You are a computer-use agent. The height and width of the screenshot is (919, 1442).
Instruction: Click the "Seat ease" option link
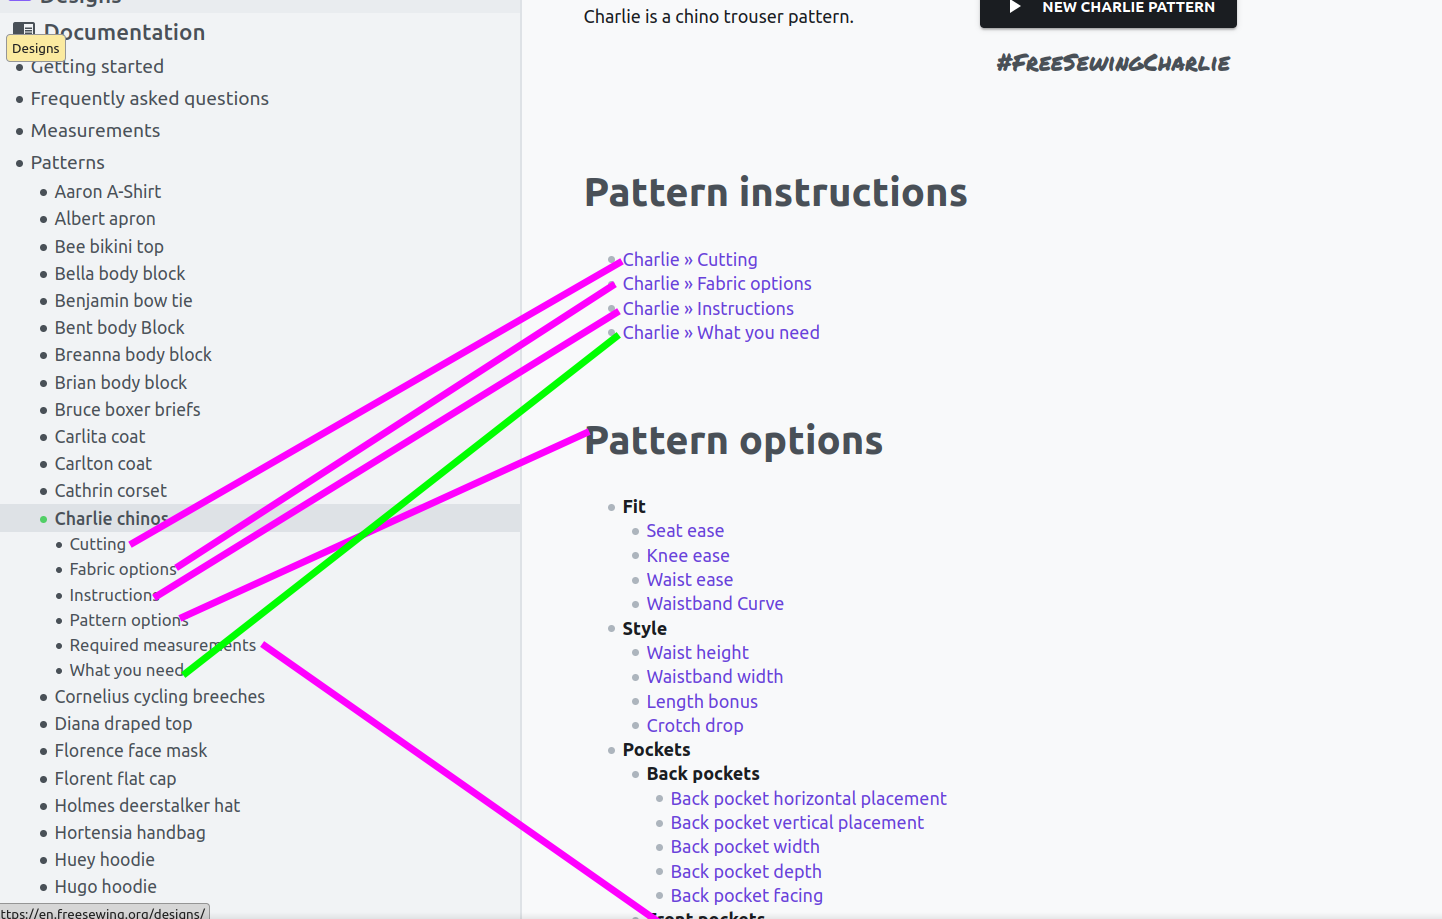pos(685,530)
